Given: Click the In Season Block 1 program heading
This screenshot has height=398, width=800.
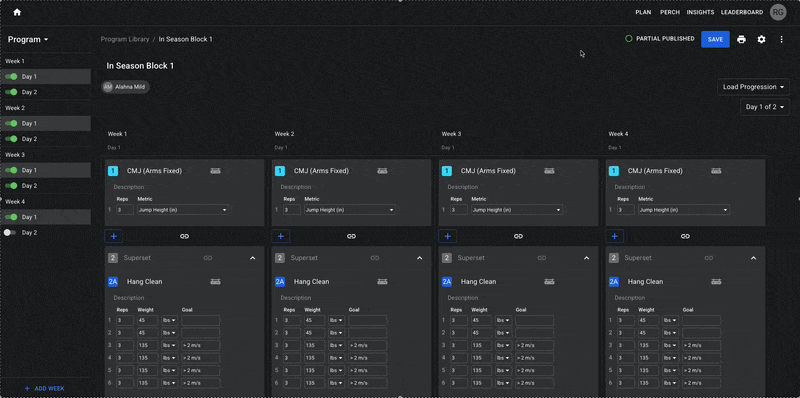Looking at the screenshot, I should [140, 66].
